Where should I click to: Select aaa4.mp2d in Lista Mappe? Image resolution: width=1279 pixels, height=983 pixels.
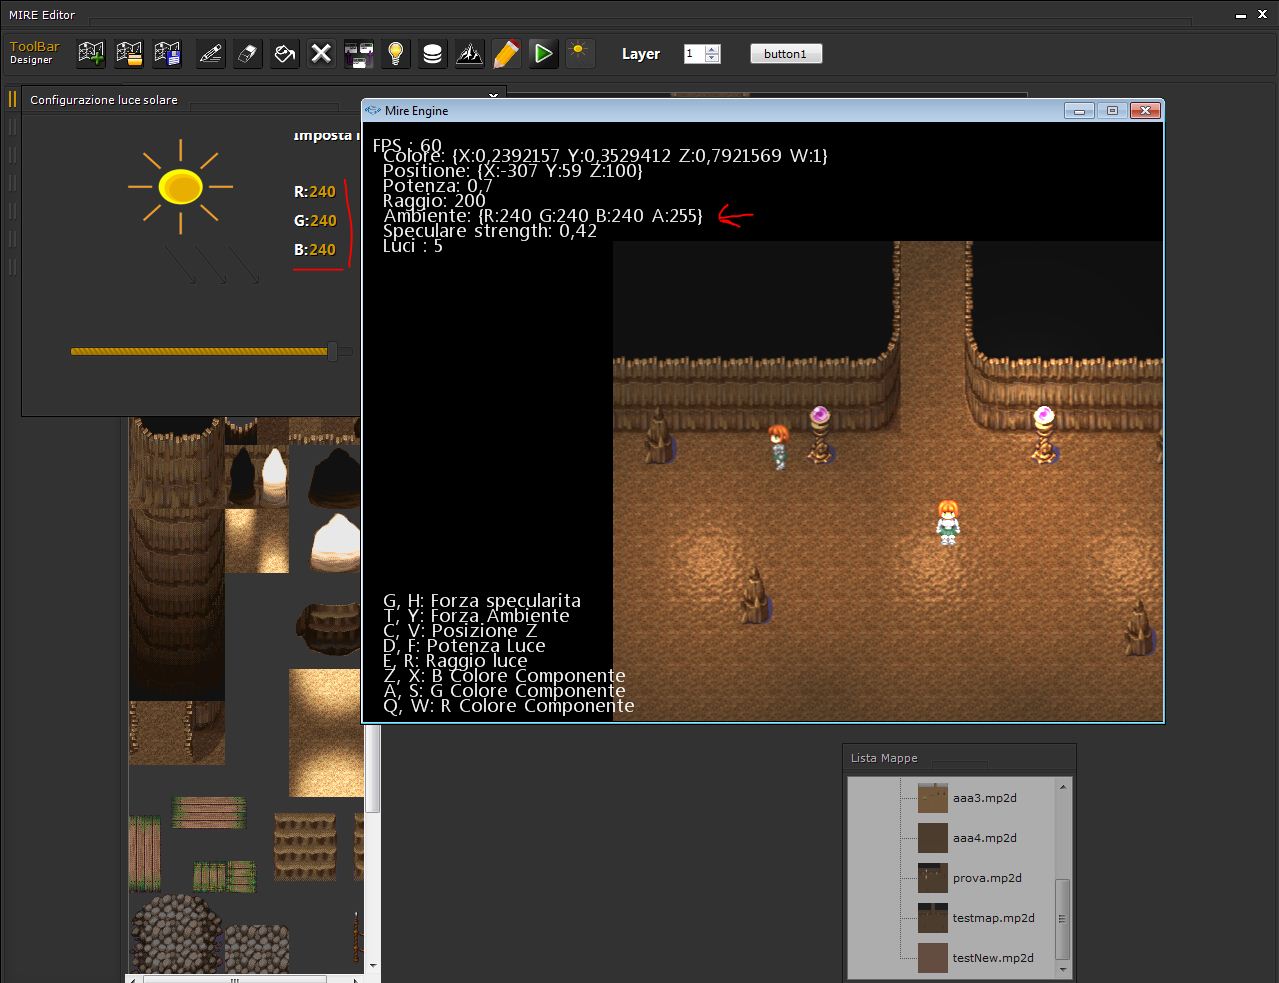(x=985, y=838)
